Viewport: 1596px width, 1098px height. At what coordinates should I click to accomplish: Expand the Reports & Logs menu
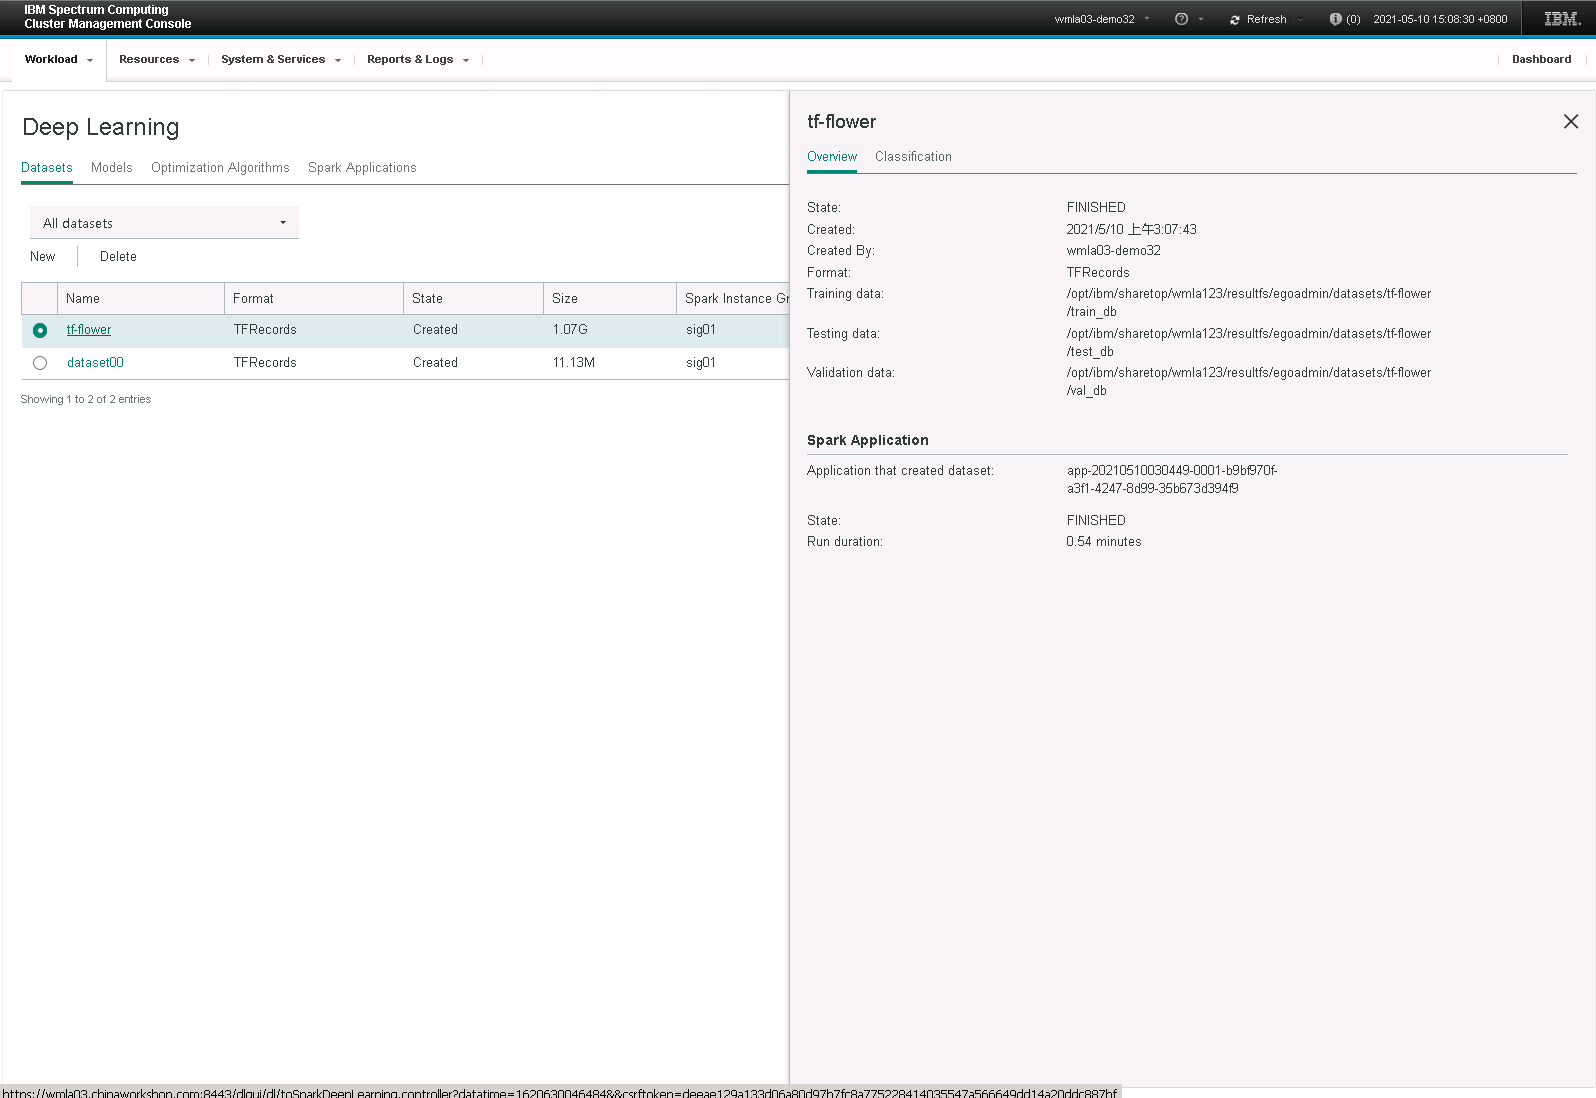pyautogui.click(x=418, y=60)
